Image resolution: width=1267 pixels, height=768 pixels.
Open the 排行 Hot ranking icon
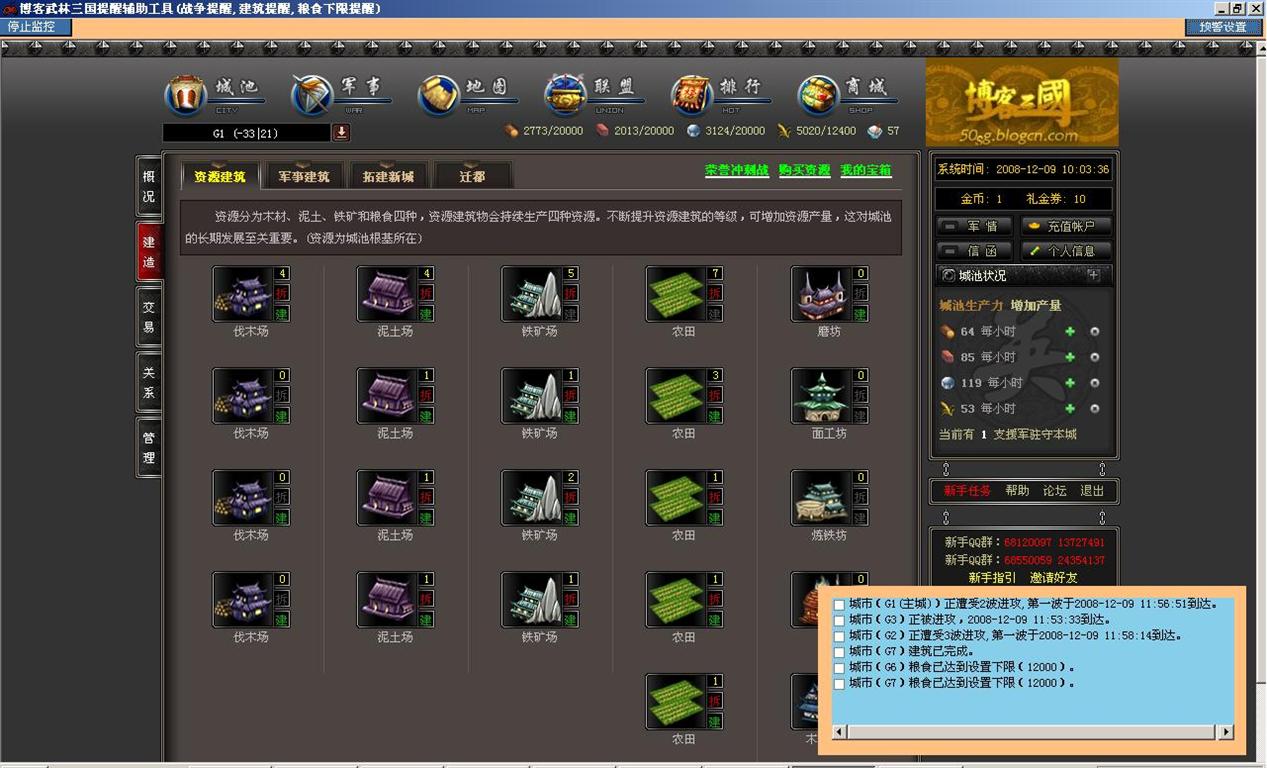tap(691, 95)
